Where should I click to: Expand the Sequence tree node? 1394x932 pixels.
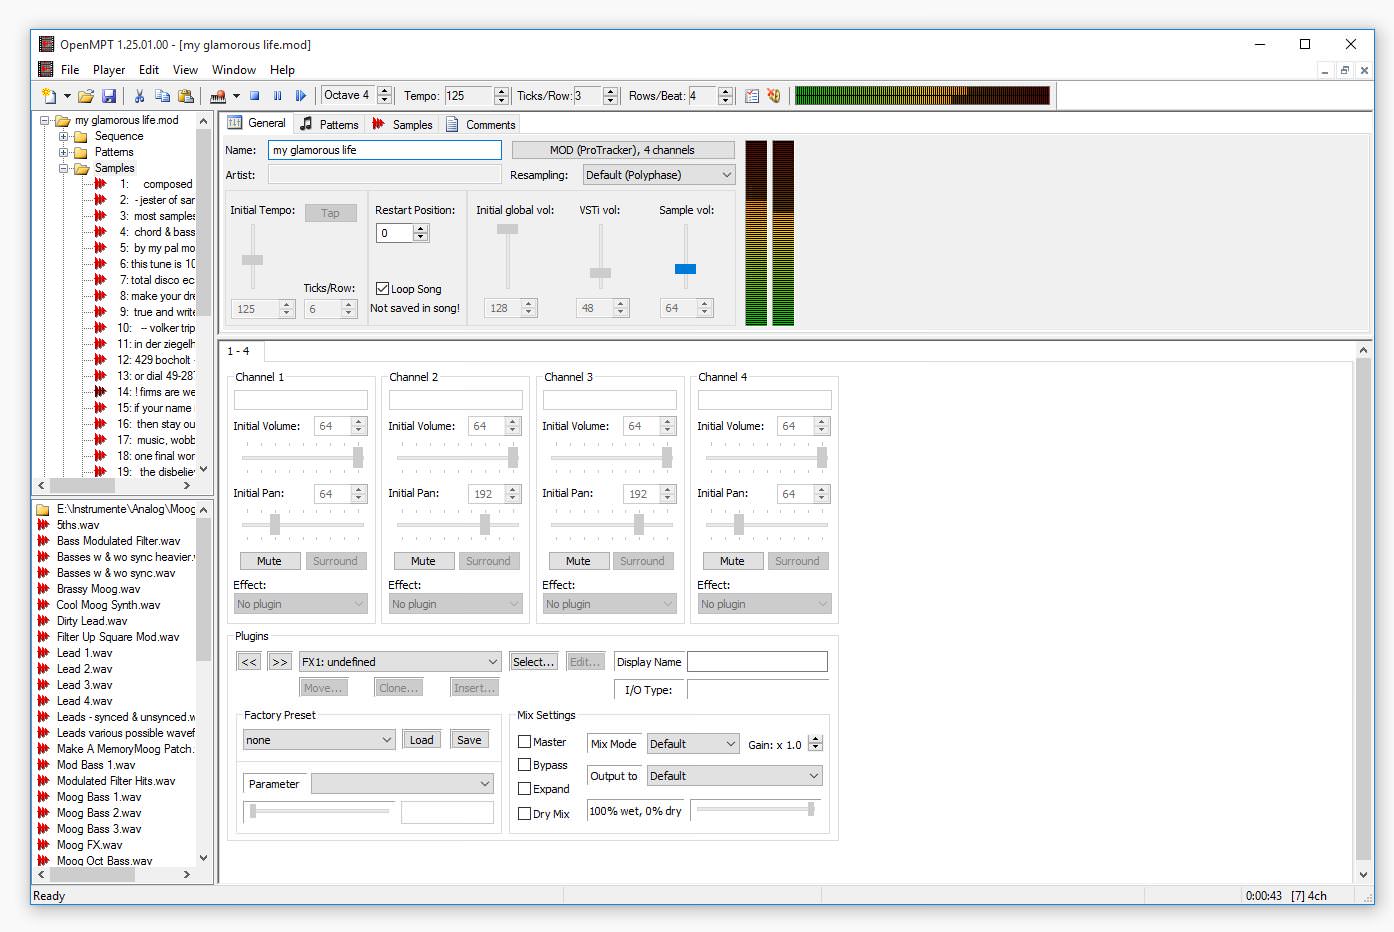(x=63, y=136)
